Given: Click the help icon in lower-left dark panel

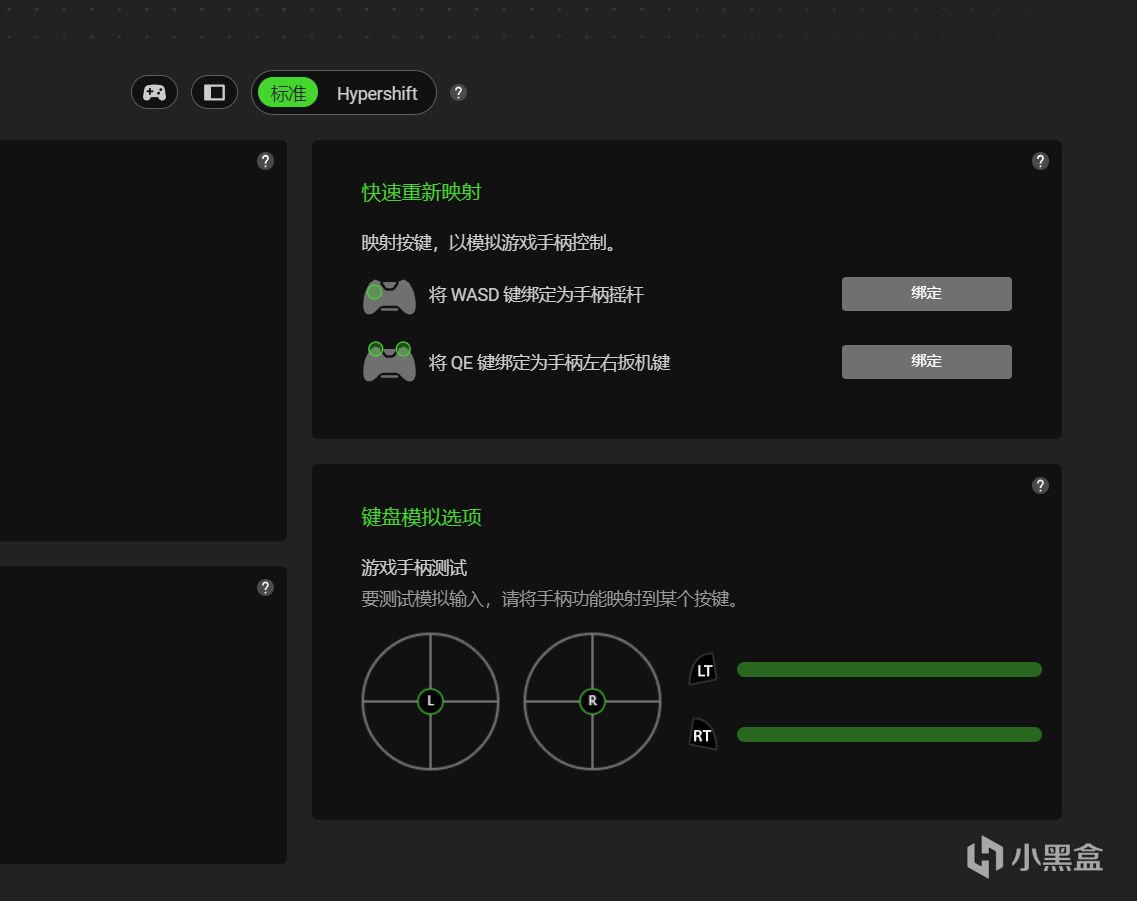Looking at the screenshot, I should click(x=265, y=587).
